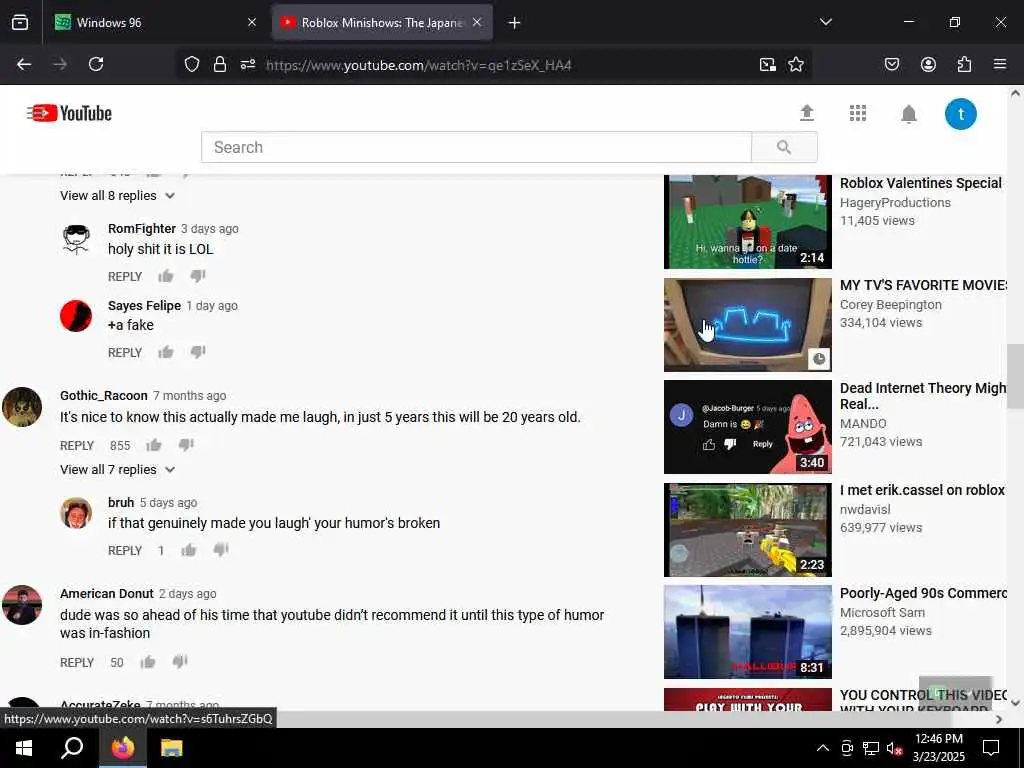Like RomFighter's comment
Viewport: 1024px width, 768px height.
point(165,276)
